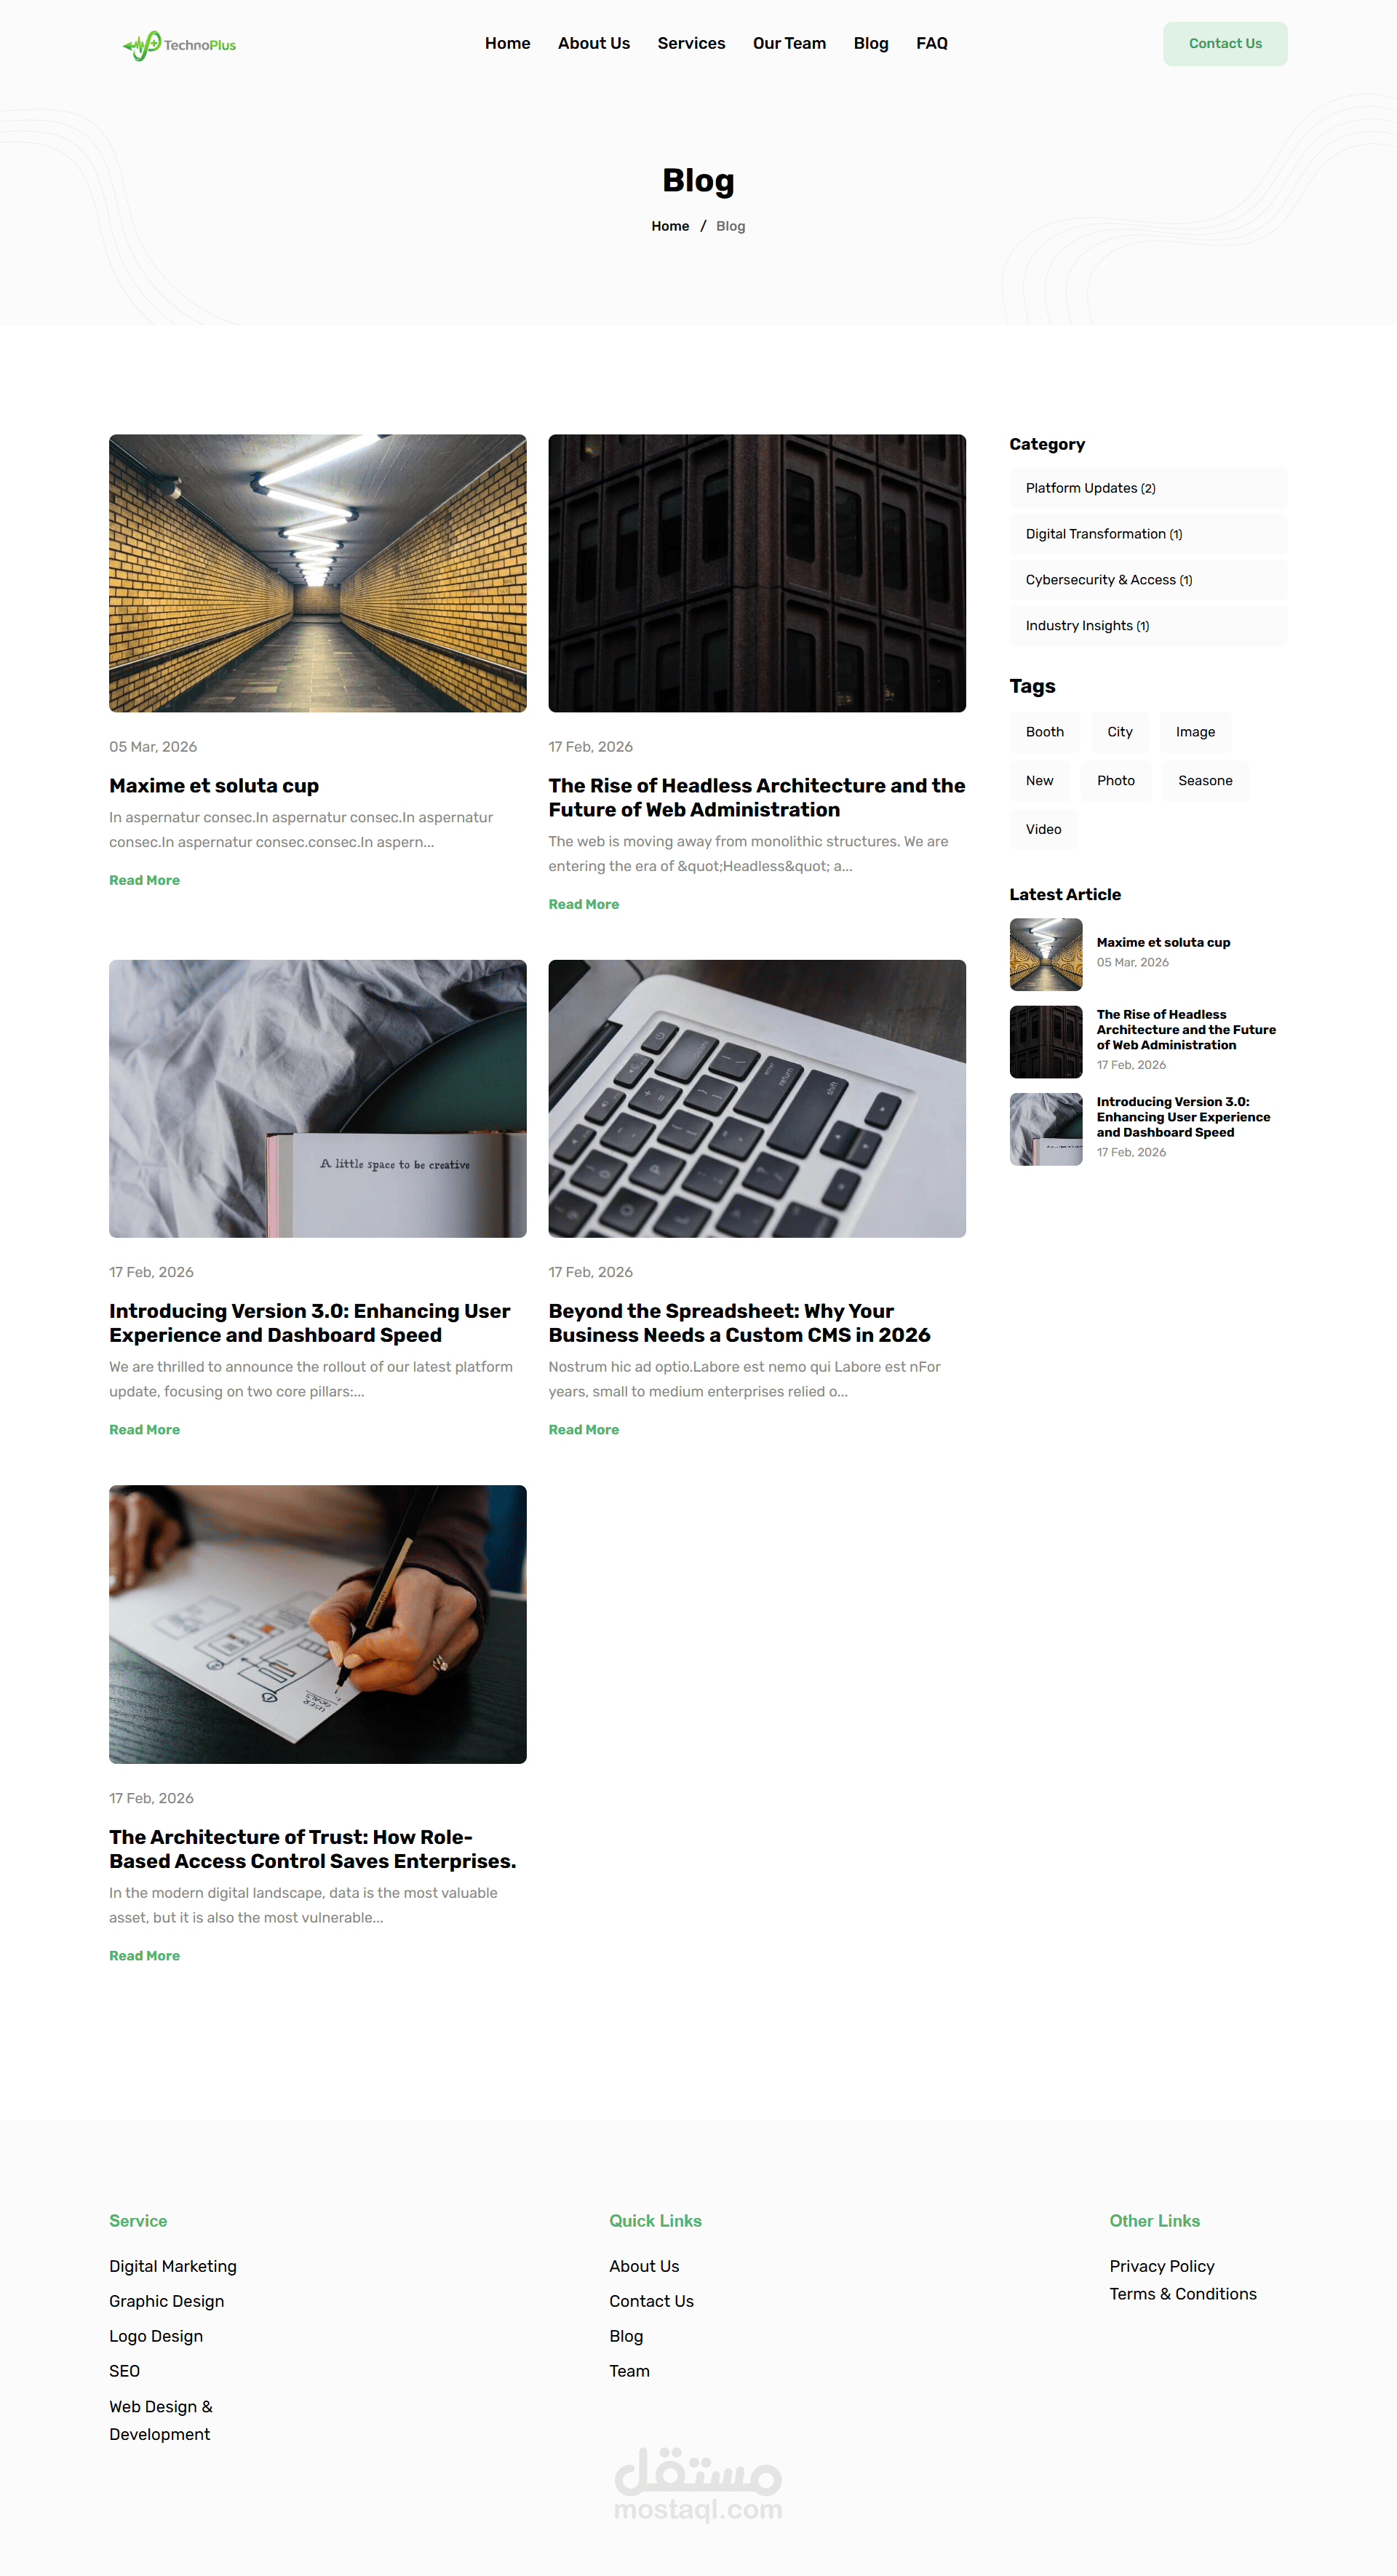1397x2576 pixels.
Task: Open Graphic Design footer service link
Action: [x=166, y=2301]
